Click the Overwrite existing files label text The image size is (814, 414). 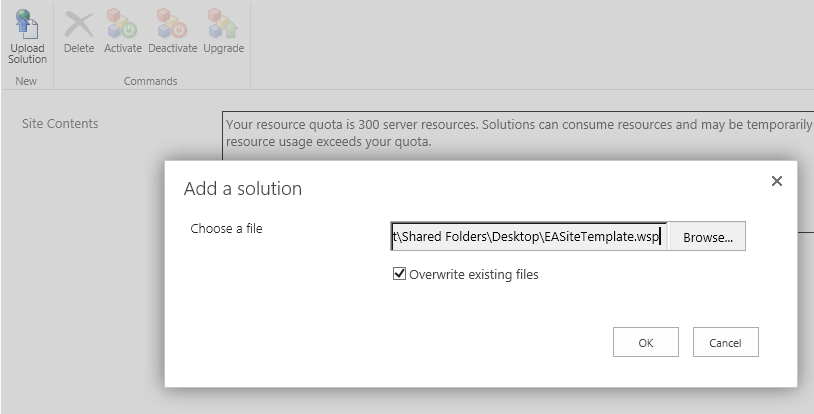tap(474, 275)
